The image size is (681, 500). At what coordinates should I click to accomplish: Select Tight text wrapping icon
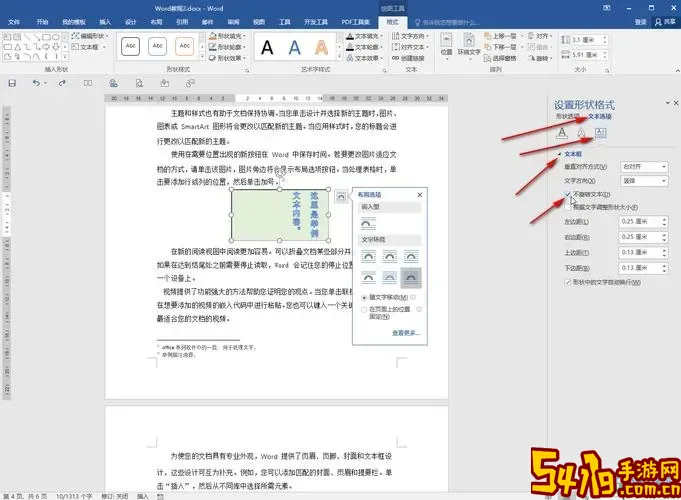tap(390, 256)
